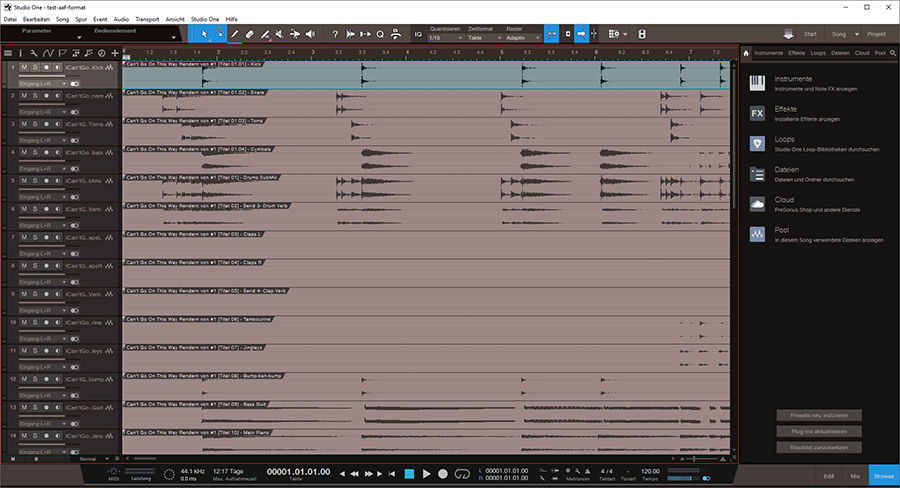Image resolution: width=900 pixels, height=488 pixels.
Task: Click the big down arrow icon beside Start
Action: 789,34
